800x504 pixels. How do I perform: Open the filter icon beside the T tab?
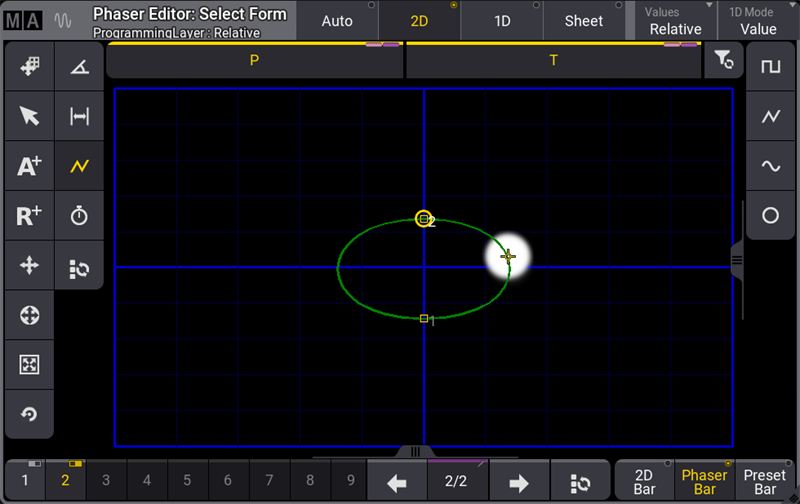click(724, 62)
